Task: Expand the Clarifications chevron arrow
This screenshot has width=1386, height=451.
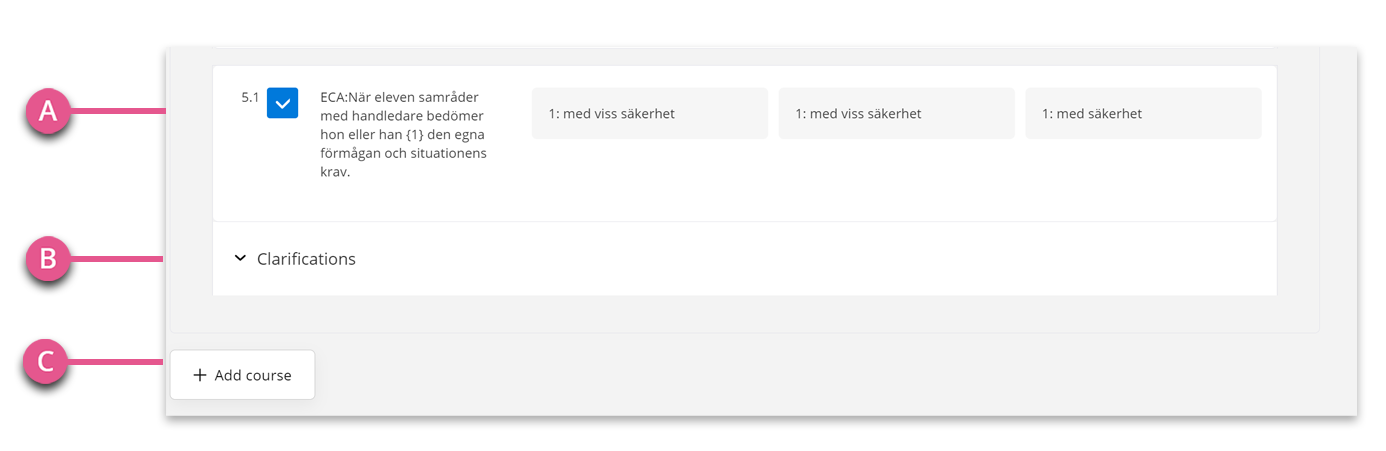Action: [240, 258]
